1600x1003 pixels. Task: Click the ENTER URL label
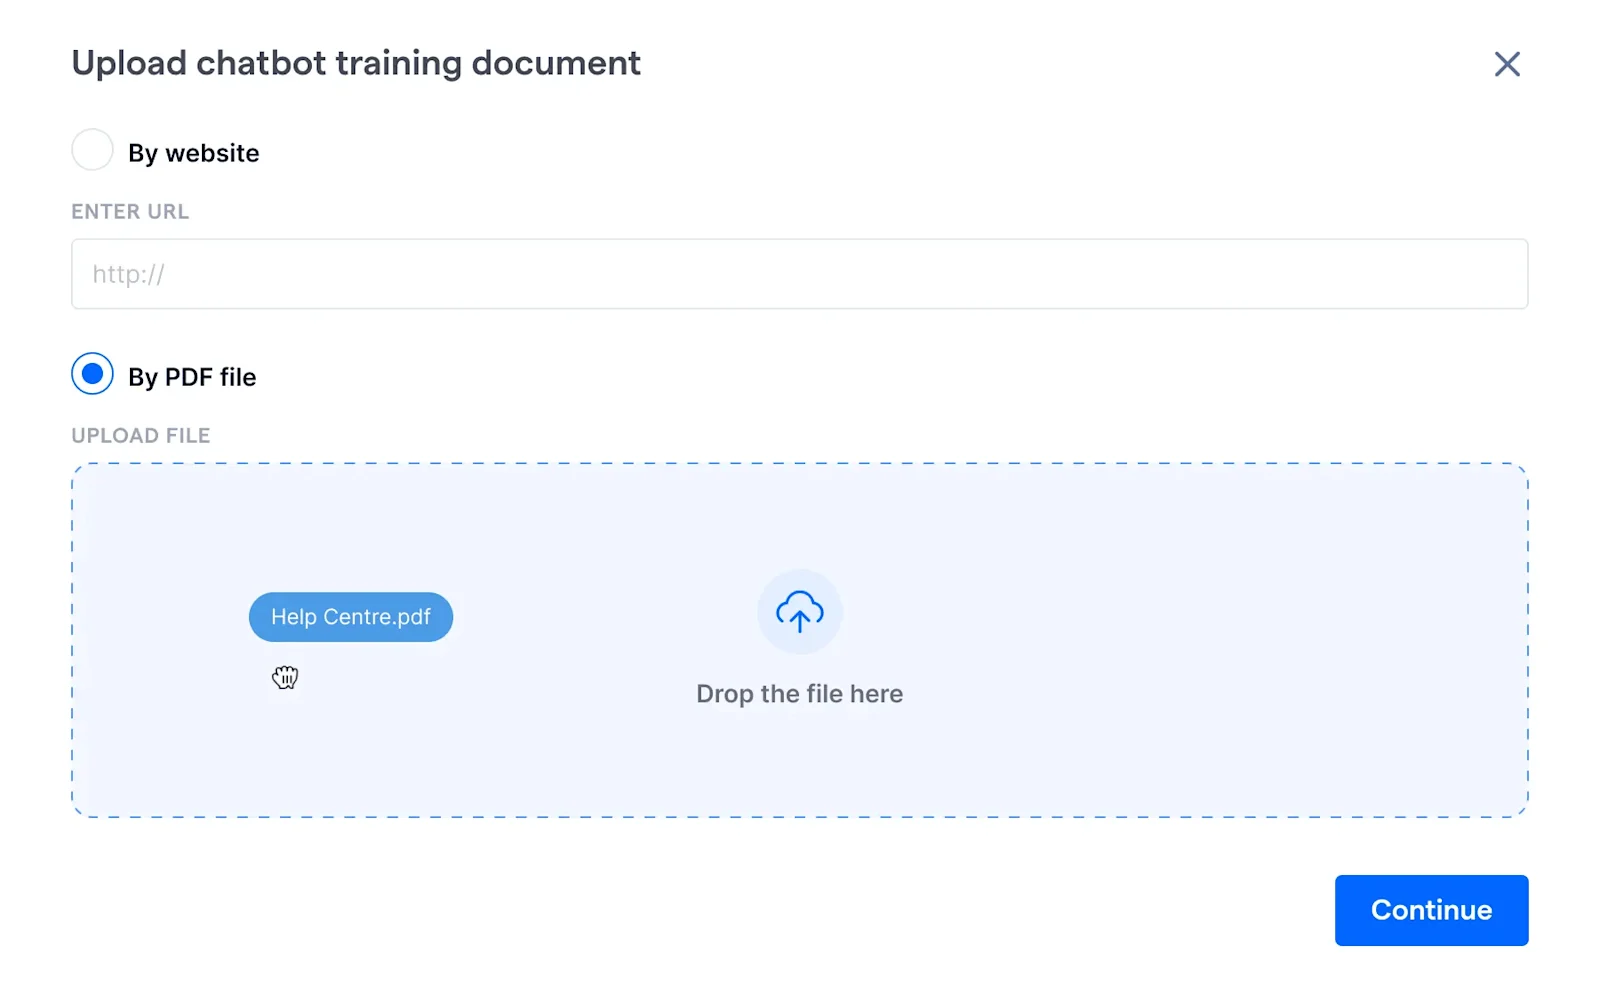click(x=130, y=211)
